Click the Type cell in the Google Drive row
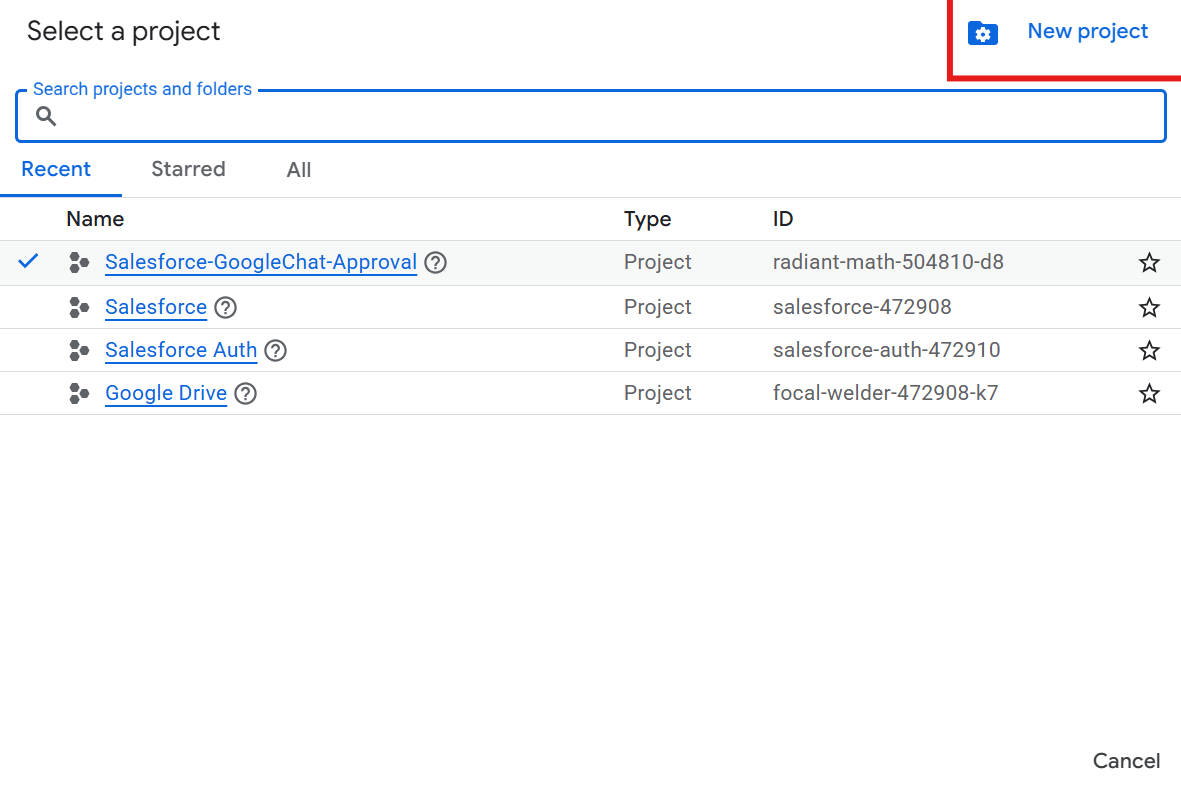This screenshot has width=1181, height=794. coord(658,393)
